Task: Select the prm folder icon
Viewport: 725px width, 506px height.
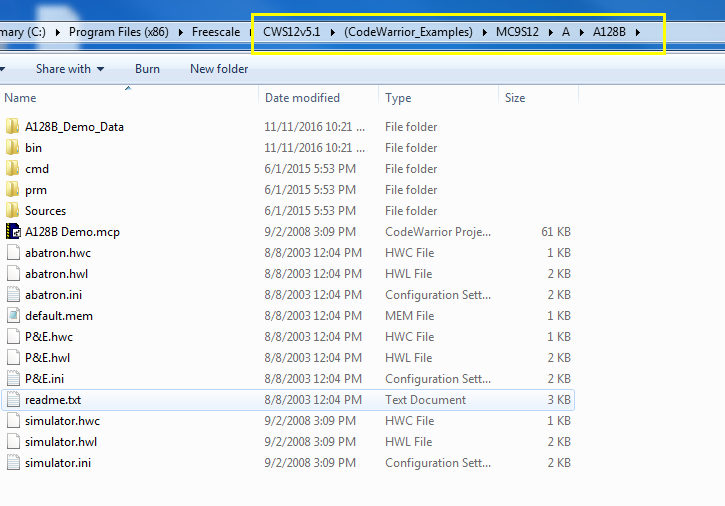Action: [x=13, y=190]
